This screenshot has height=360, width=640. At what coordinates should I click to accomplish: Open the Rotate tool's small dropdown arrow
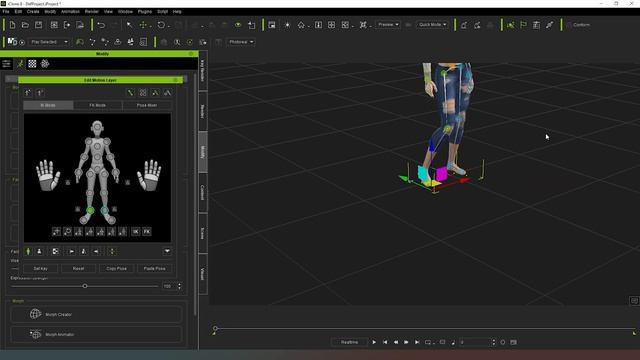coord(169,26)
